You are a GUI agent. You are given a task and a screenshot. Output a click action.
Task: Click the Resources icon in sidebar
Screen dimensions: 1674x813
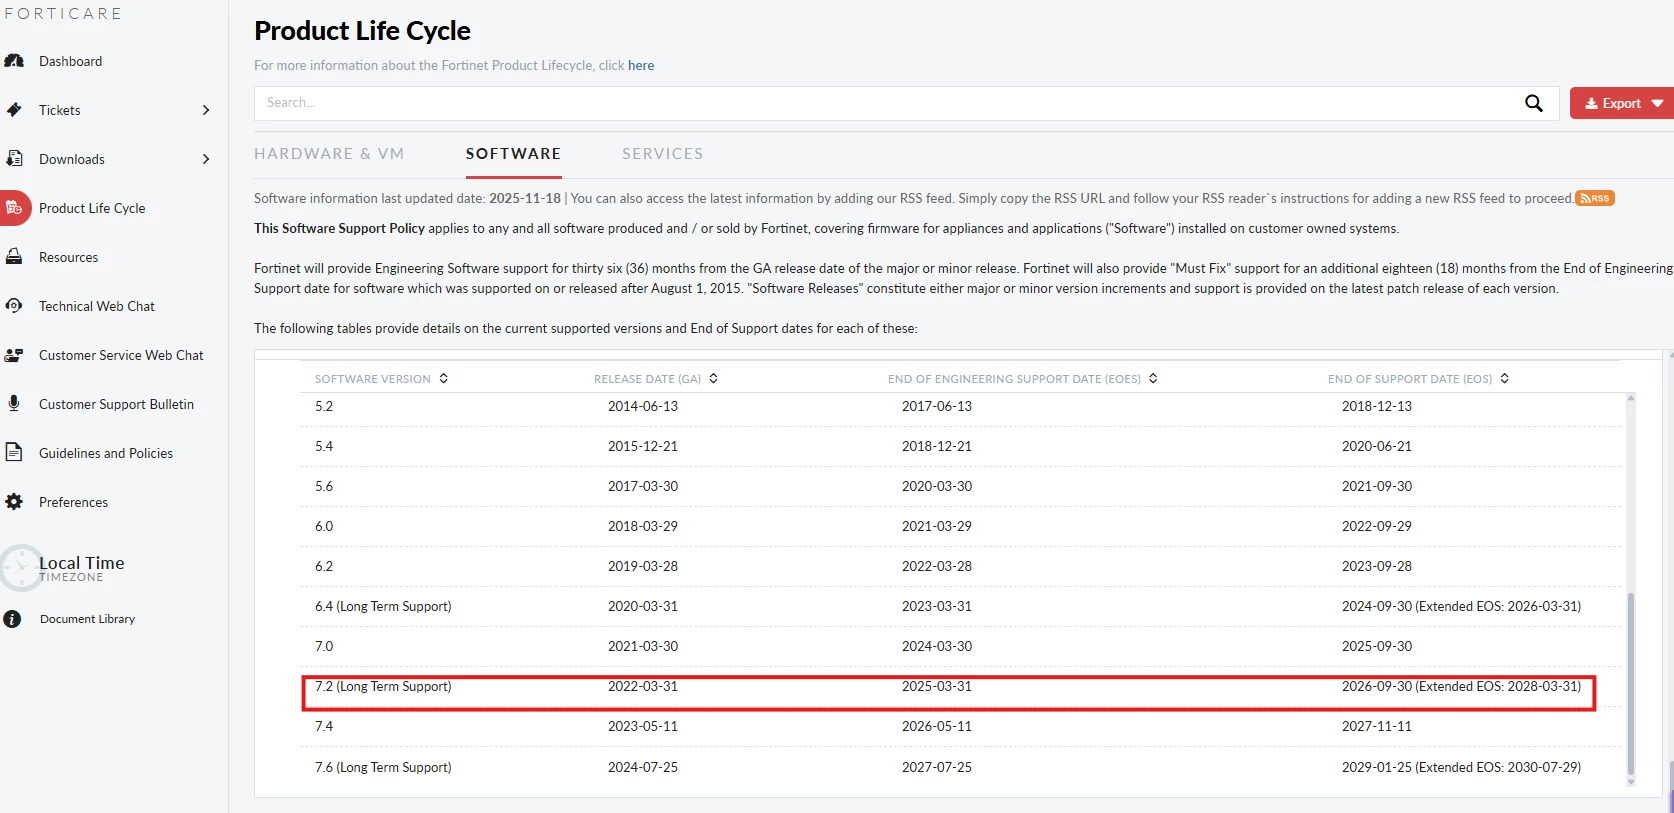click(14, 257)
